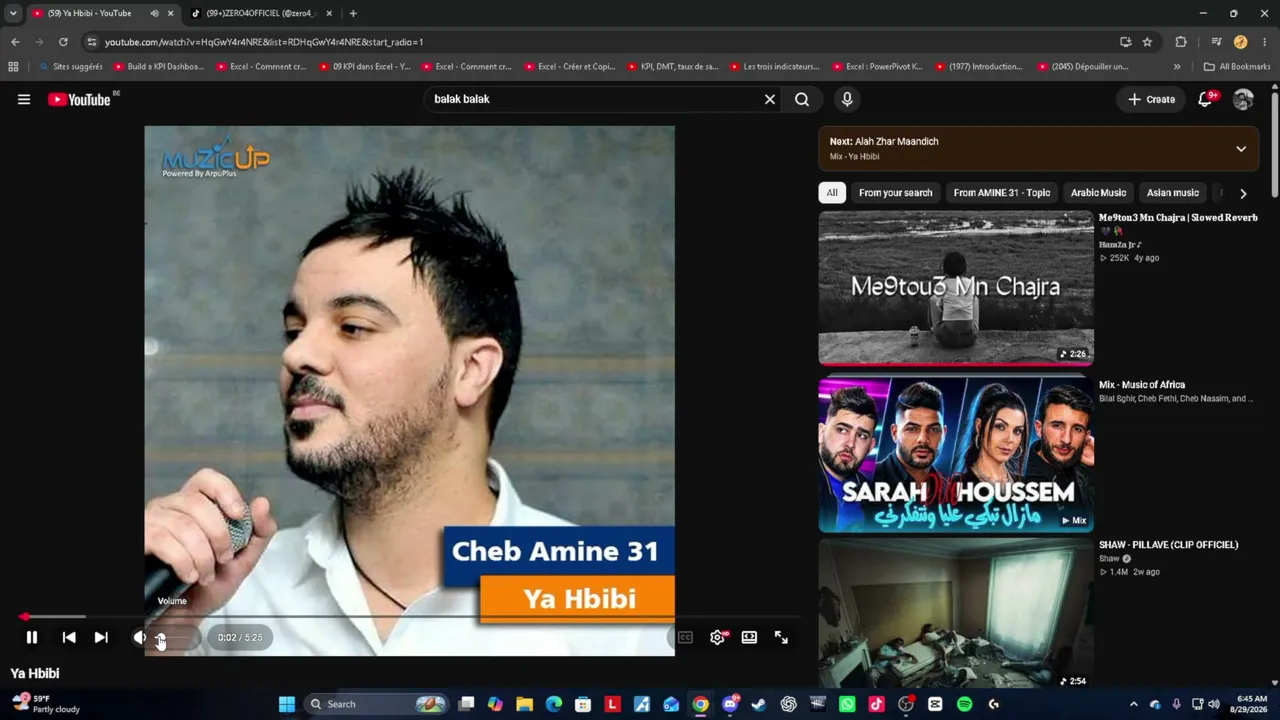1280x720 pixels.
Task: Go to the YouTube home logo
Action: [79, 99]
